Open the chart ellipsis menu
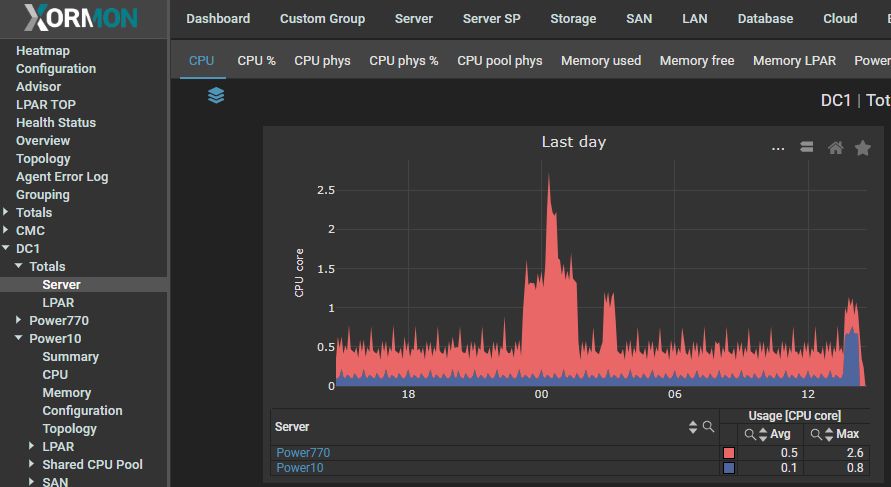This screenshot has height=487, width=891. [778, 148]
